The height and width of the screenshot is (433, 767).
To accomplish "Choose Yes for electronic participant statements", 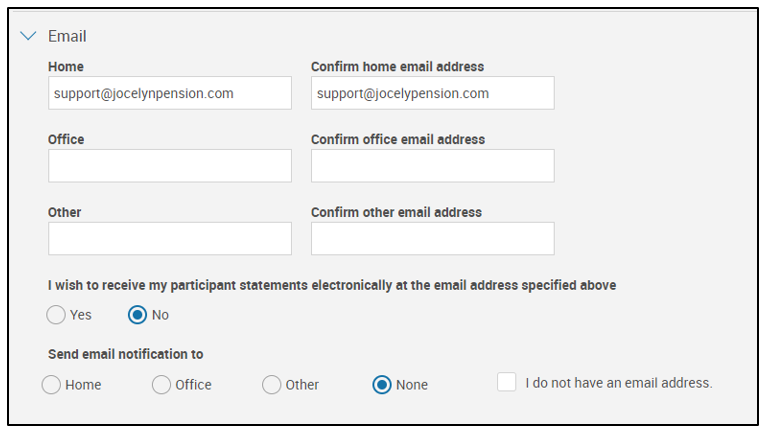I will click(x=56, y=315).
